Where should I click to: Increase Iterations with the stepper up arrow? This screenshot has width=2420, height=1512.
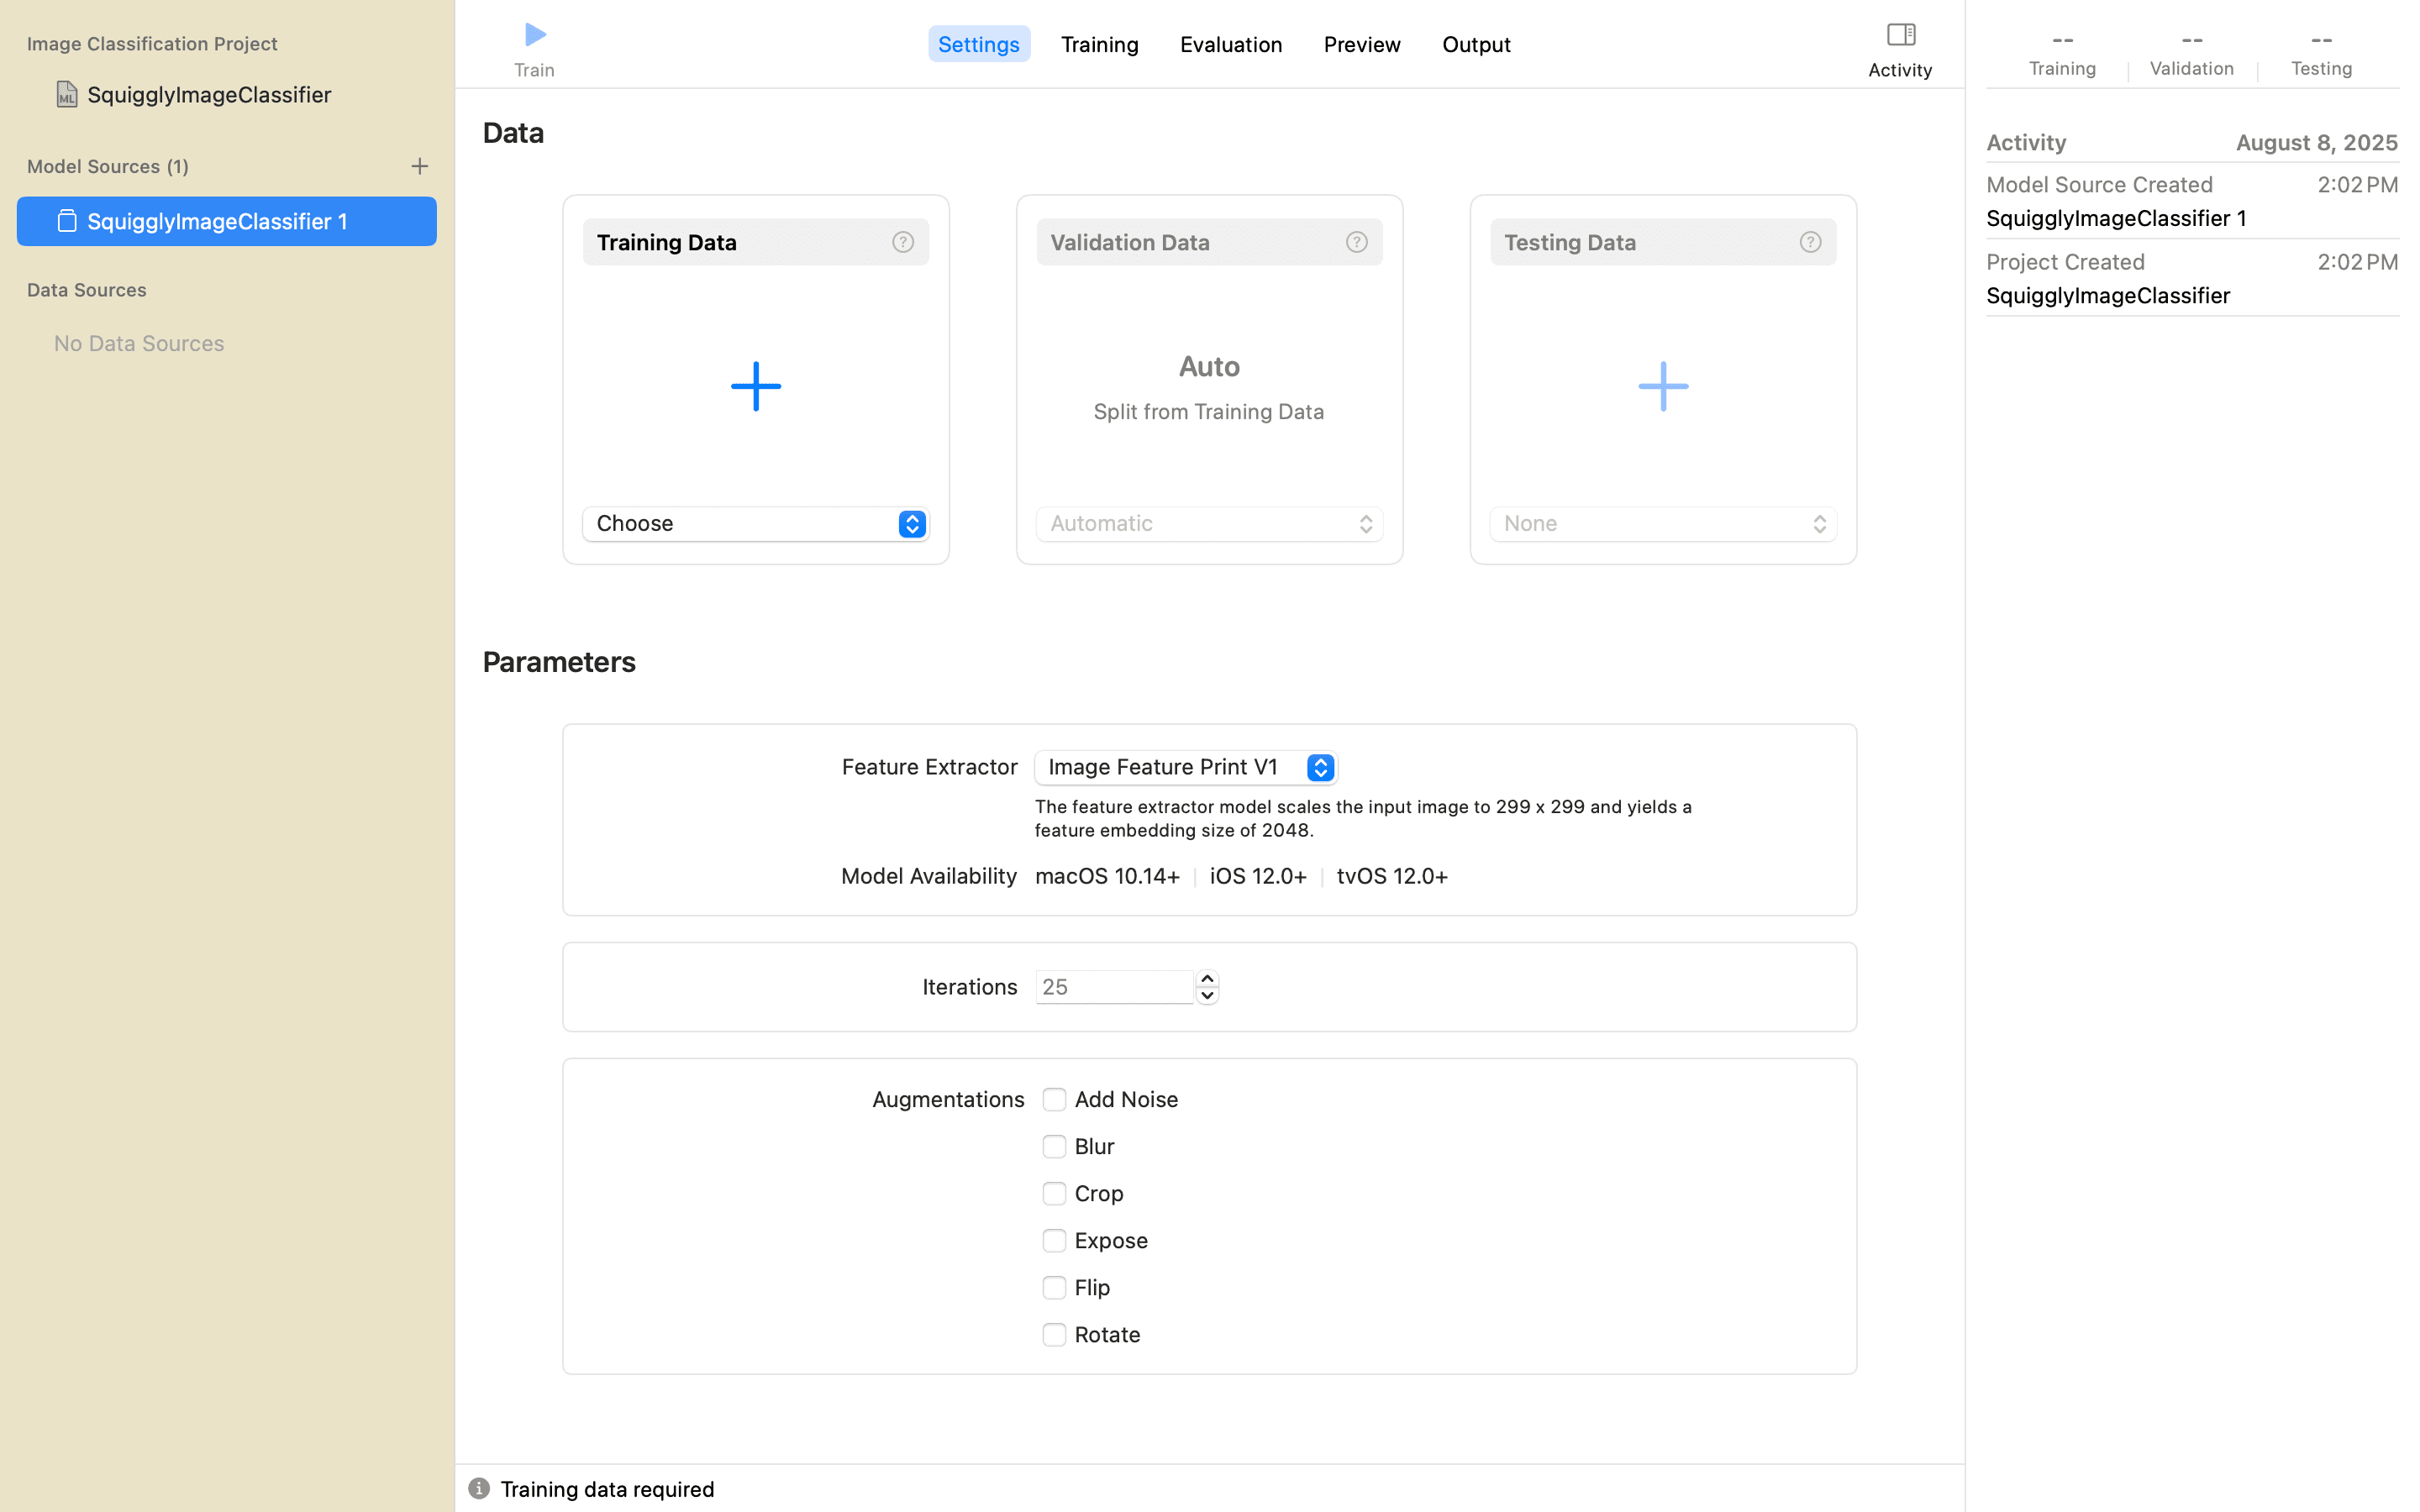tap(1207, 979)
